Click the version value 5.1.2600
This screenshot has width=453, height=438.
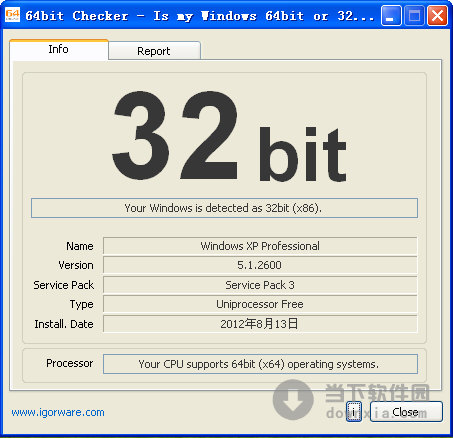click(260, 265)
